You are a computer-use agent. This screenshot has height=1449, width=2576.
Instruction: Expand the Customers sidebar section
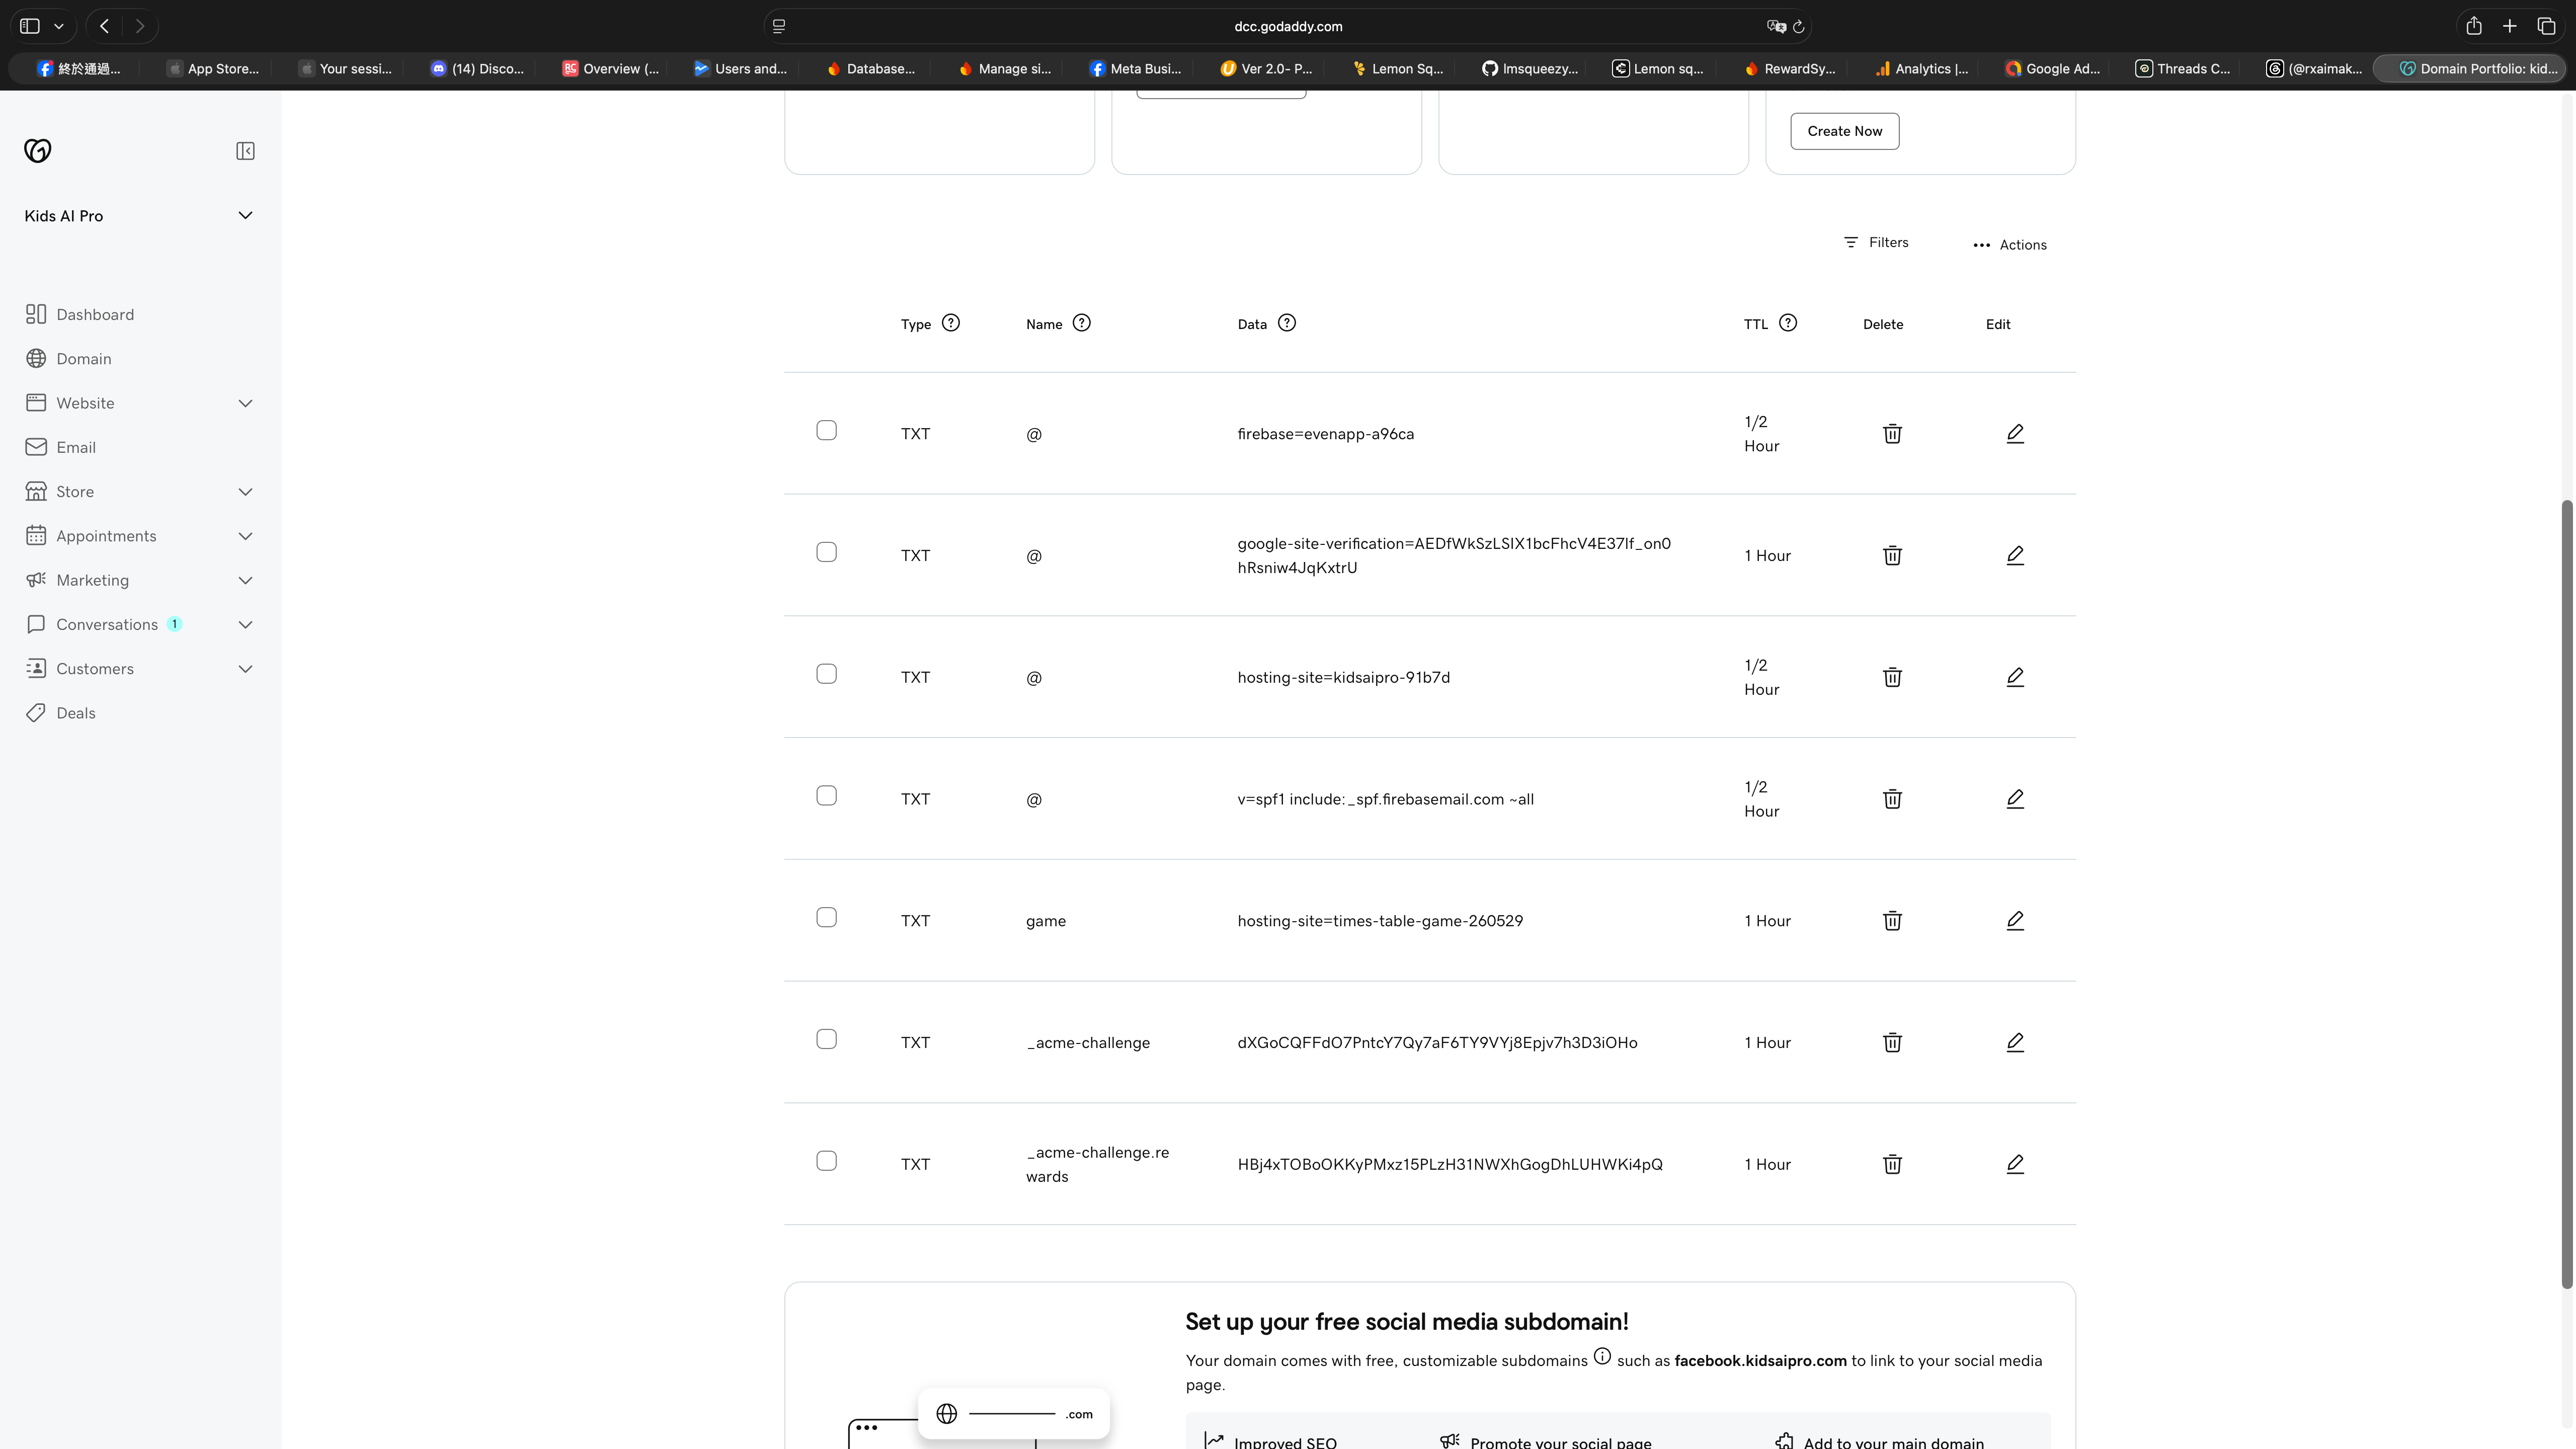[x=245, y=669]
